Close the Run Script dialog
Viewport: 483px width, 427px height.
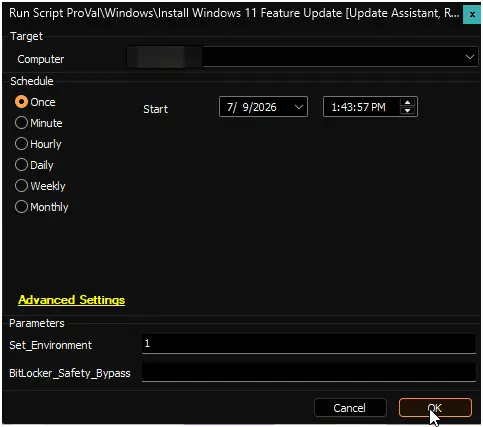point(472,15)
